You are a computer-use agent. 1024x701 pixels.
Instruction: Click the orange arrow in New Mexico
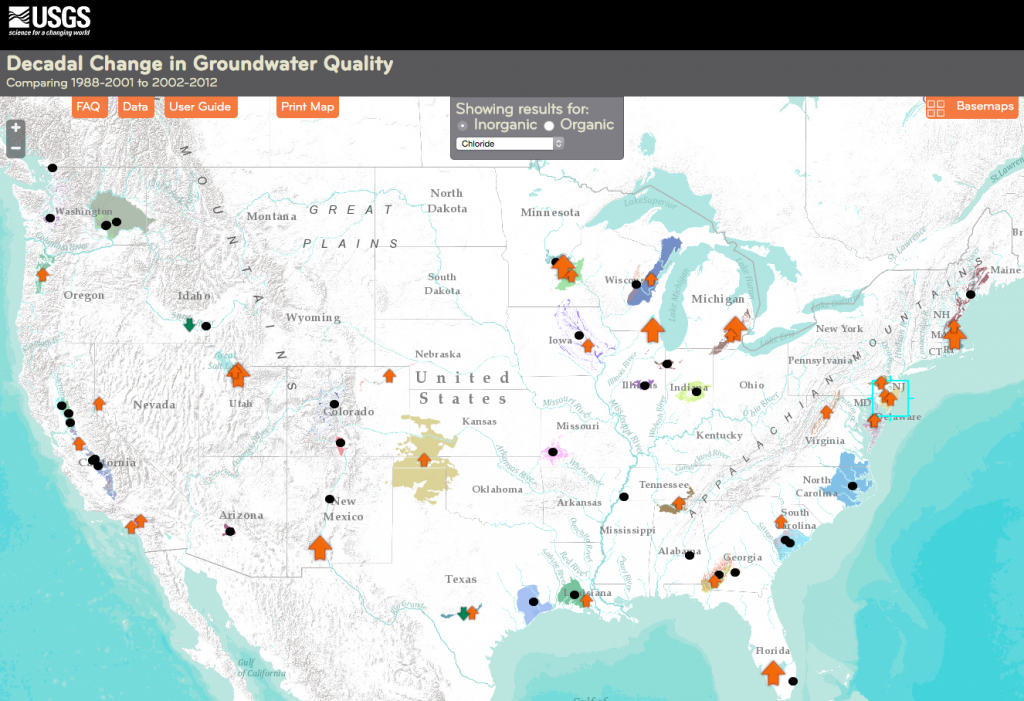320,547
